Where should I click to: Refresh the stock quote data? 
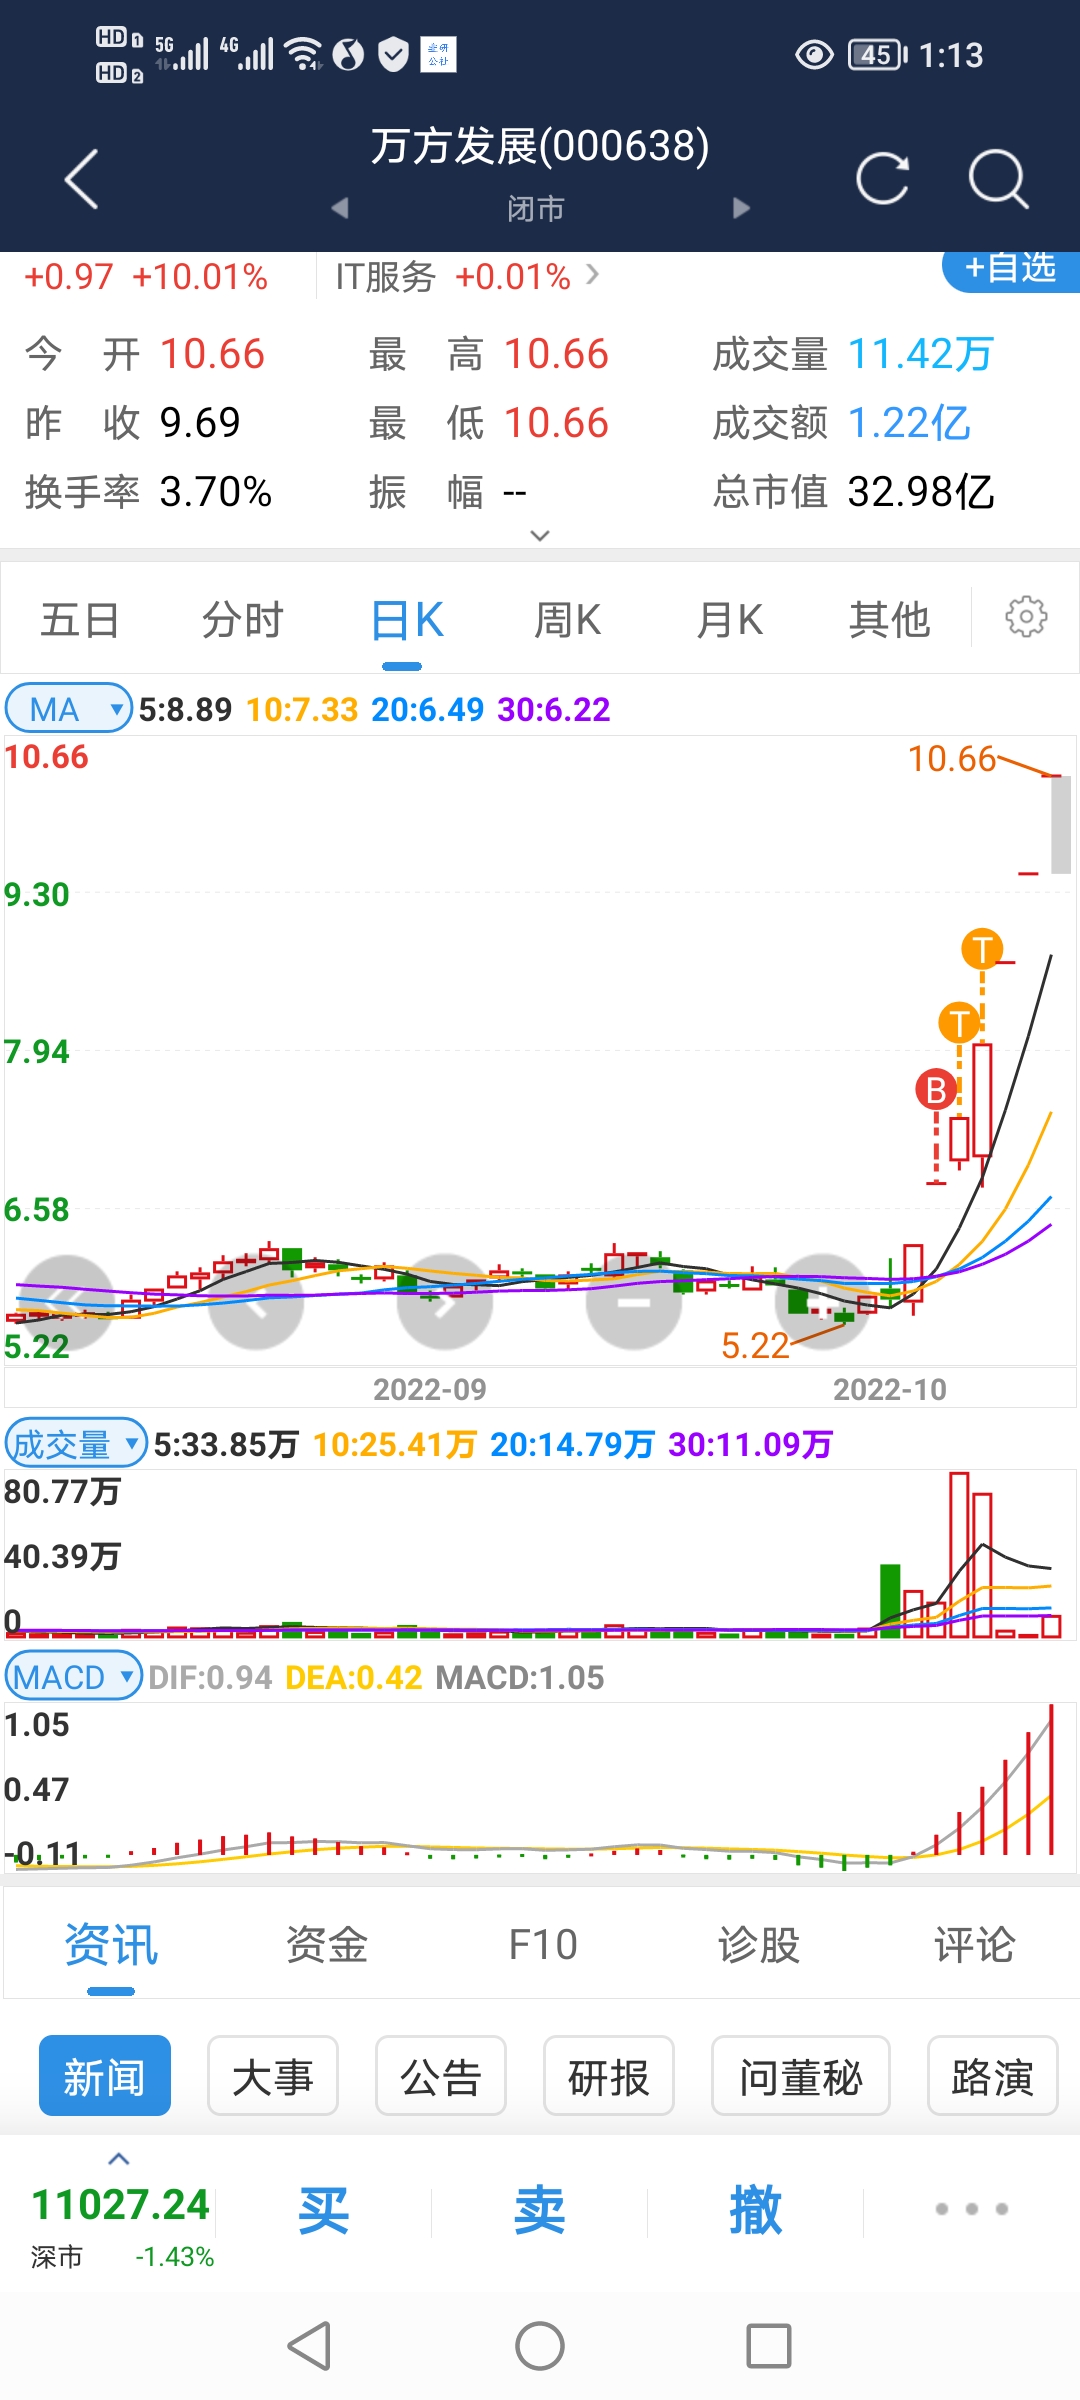(x=882, y=179)
